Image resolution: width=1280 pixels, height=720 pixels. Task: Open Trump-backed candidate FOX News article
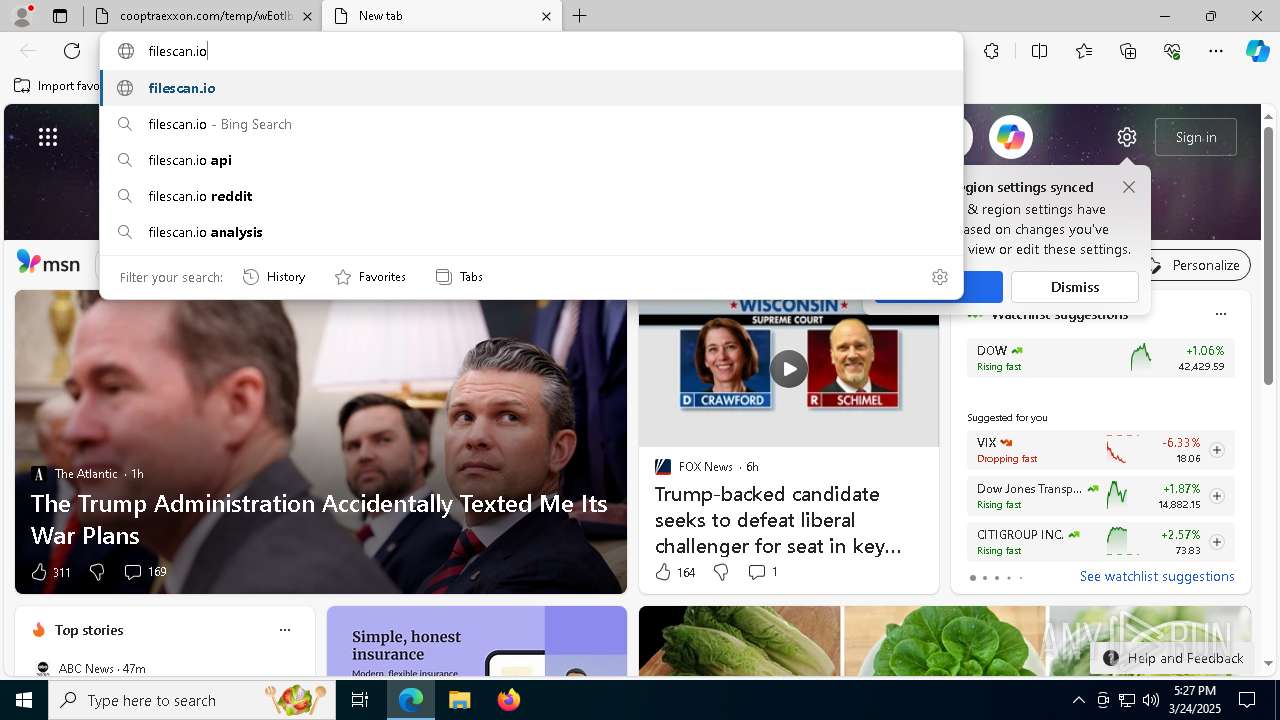[x=778, y=520]
